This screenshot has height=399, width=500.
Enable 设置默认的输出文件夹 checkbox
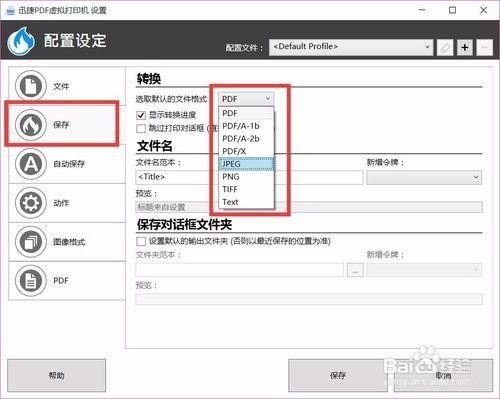click(x=141, y=241)
